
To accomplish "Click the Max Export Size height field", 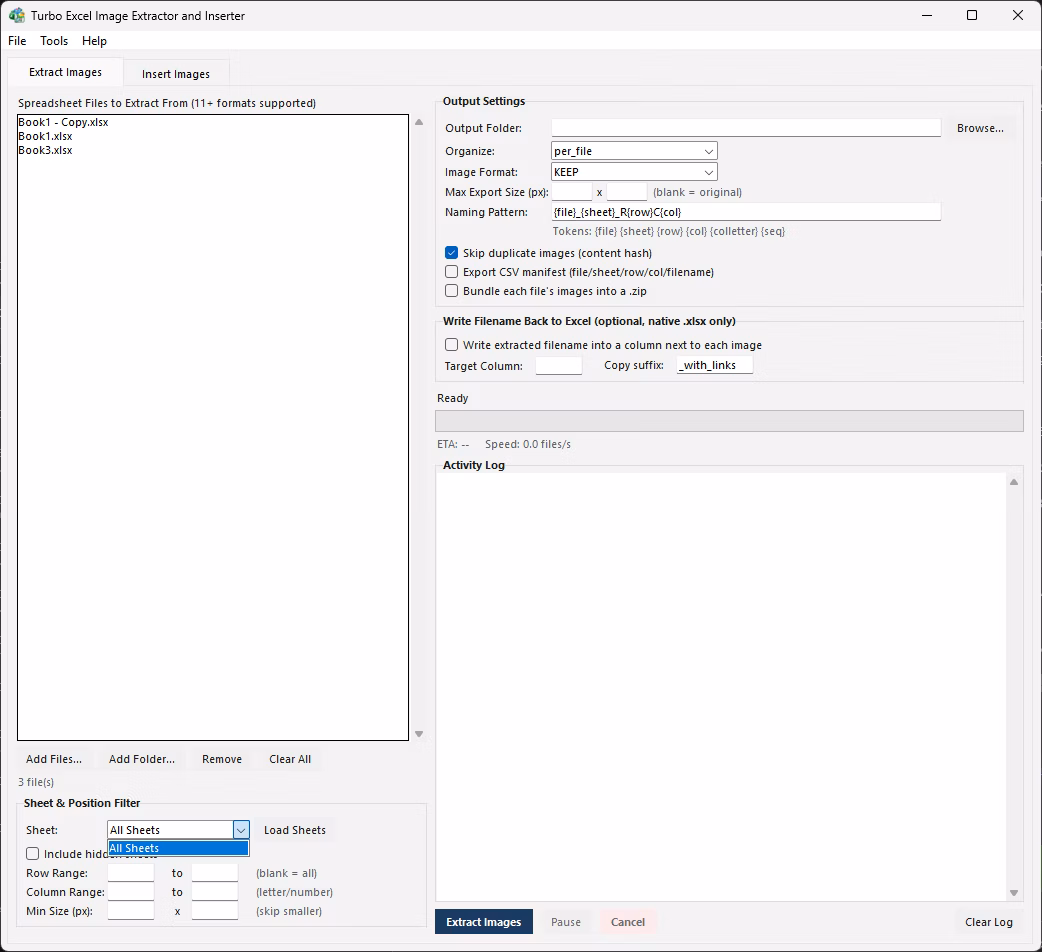I will point(627,192).
